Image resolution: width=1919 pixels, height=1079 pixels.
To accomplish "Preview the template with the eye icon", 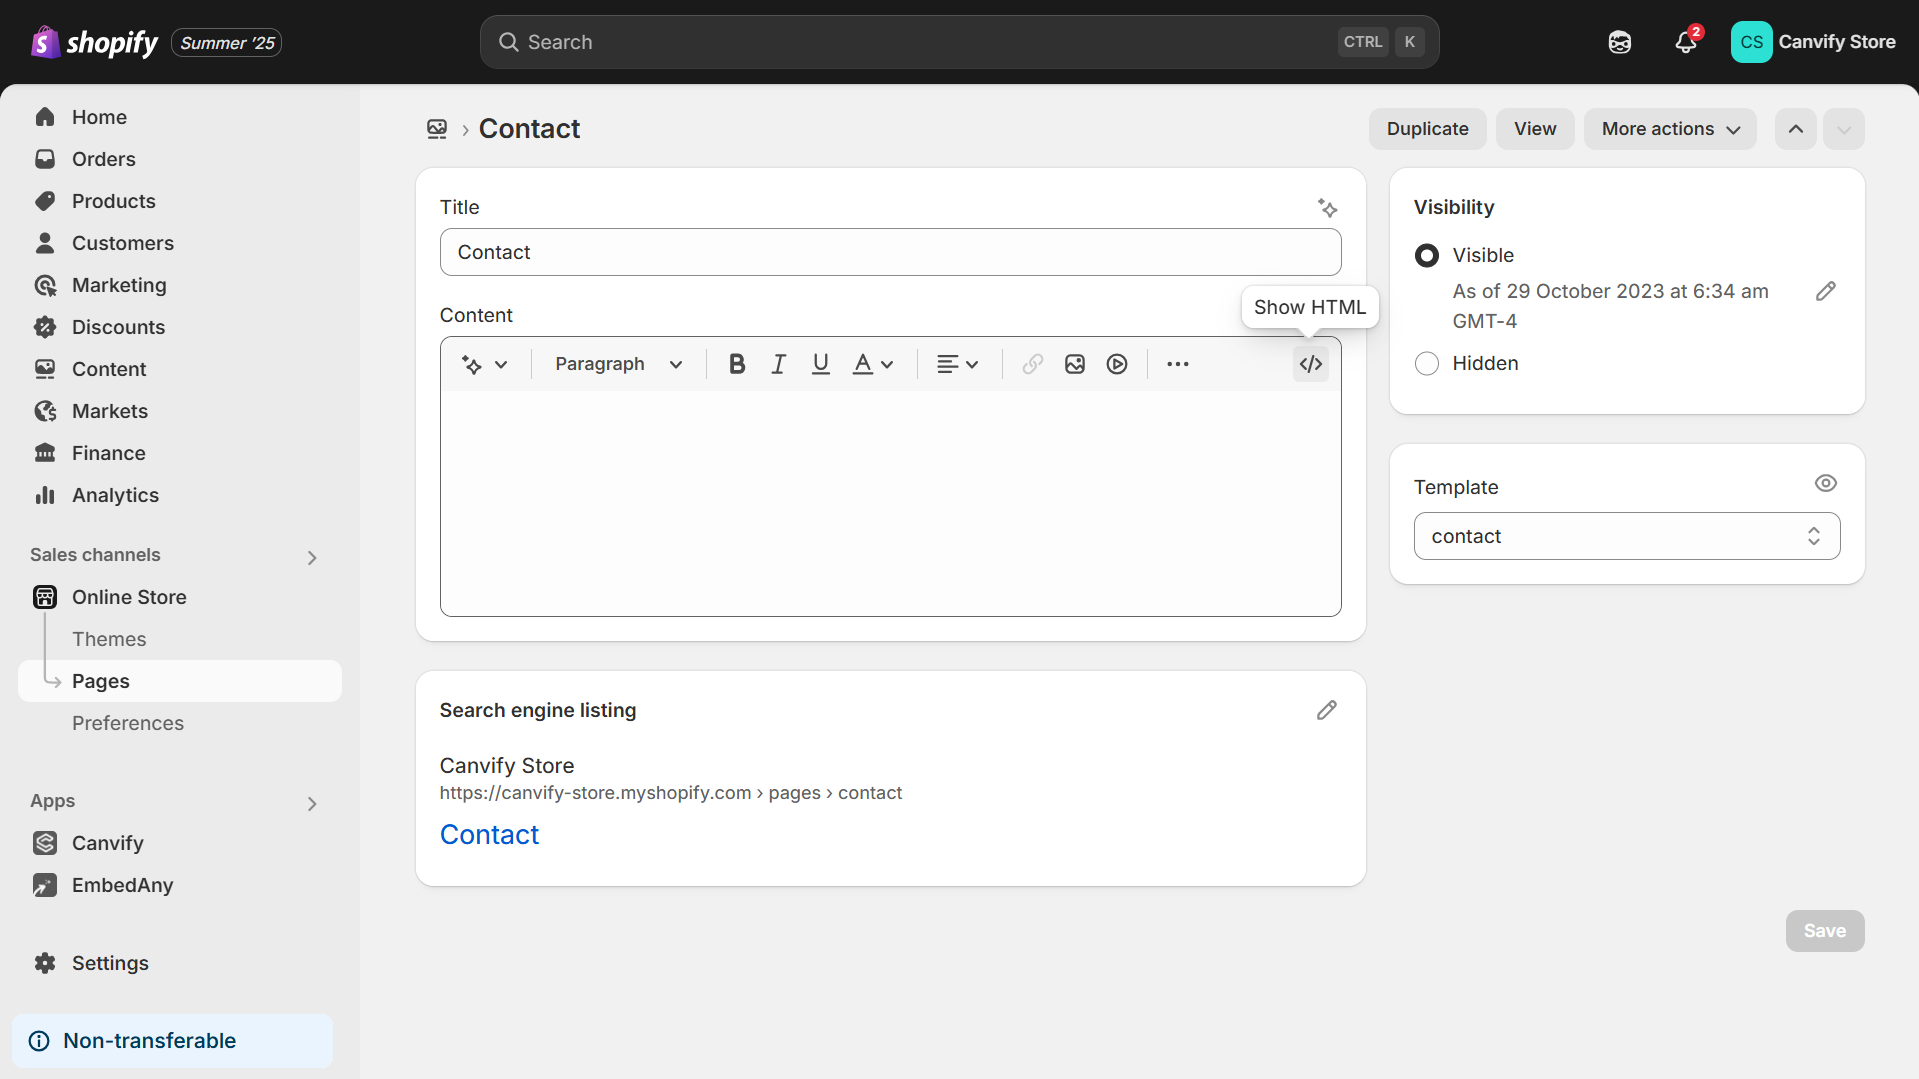I will click(x=1825, y=484).
